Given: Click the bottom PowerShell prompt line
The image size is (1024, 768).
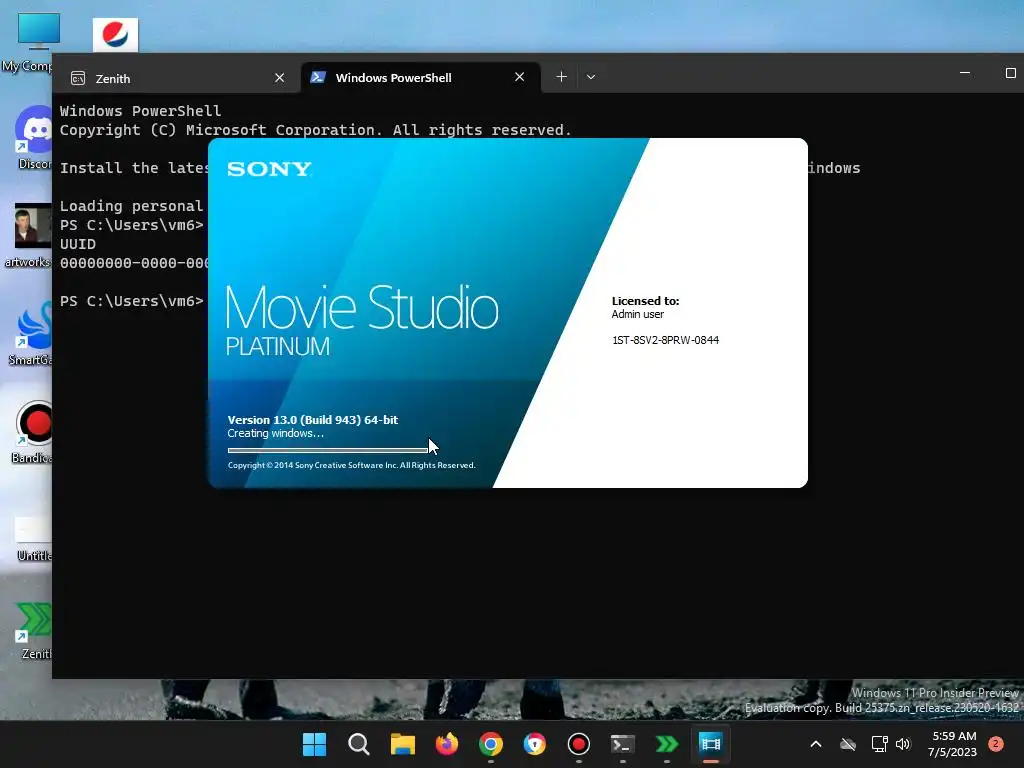Looking at the screenshot, I should 131,301.
